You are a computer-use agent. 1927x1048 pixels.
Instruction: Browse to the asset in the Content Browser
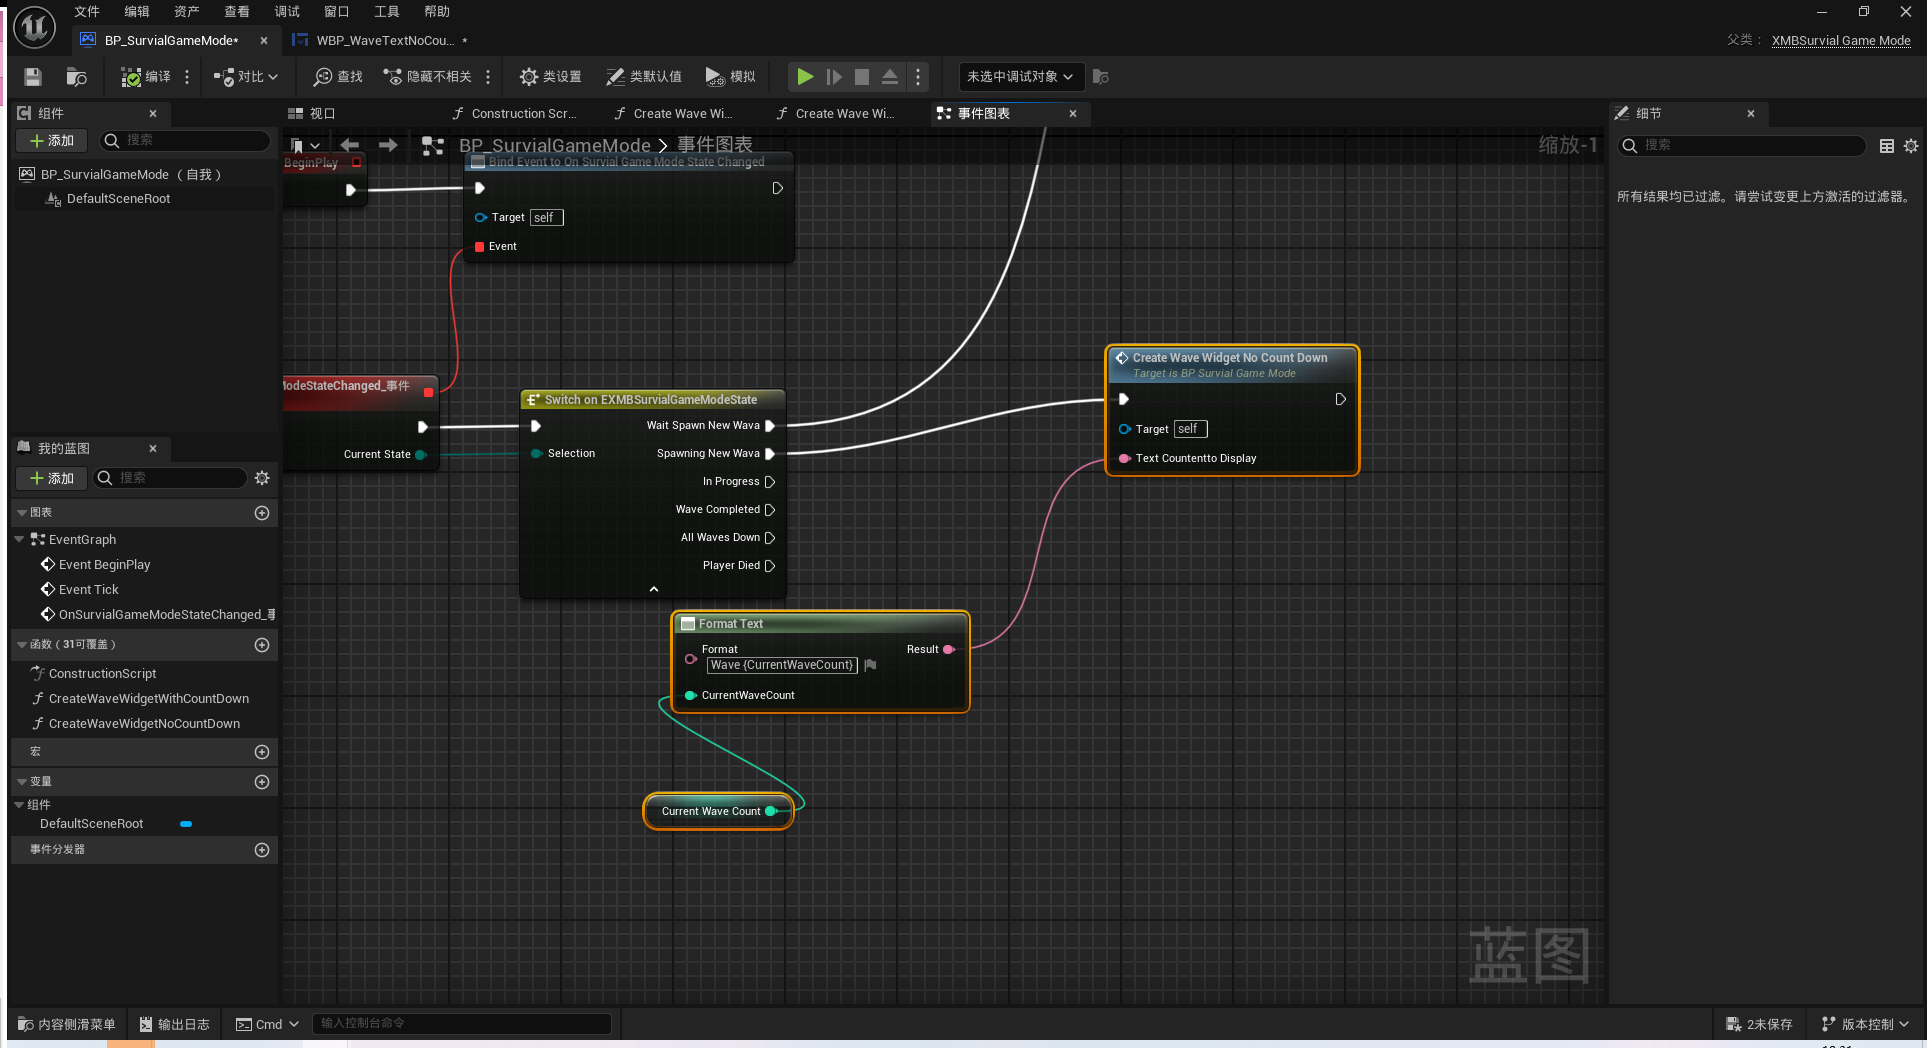tap(76, 77)
